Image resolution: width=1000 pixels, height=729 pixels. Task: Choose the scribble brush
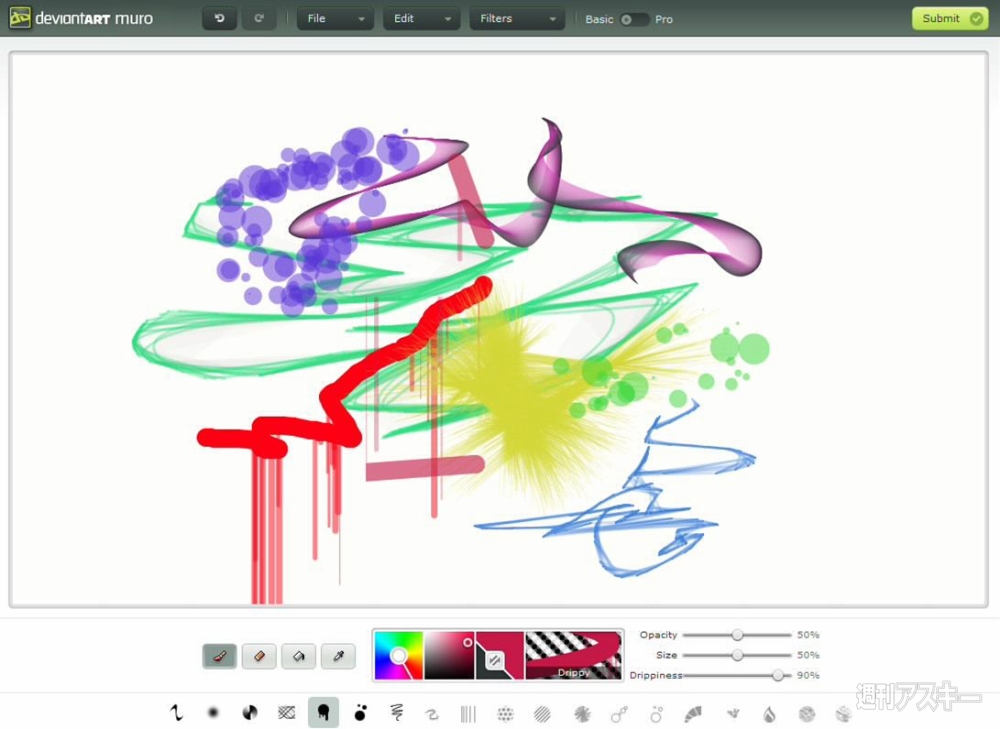tap(396, 712)
